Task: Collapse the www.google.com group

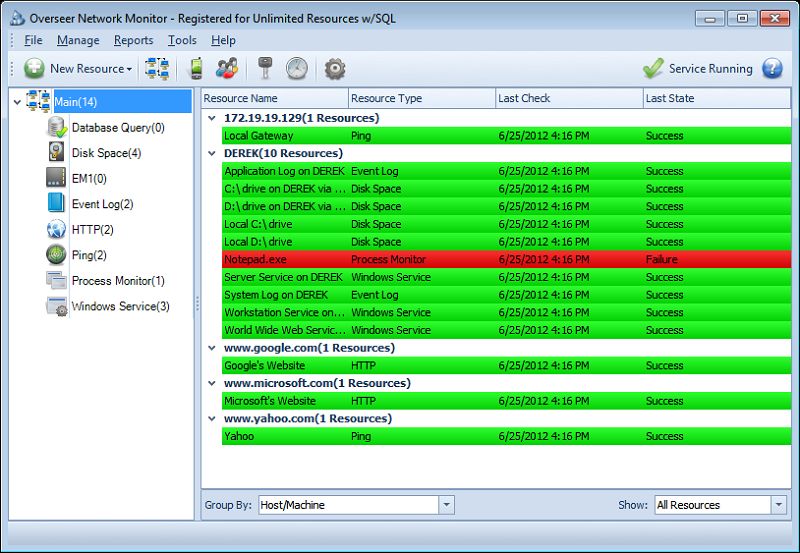Action: pos(212,348)
